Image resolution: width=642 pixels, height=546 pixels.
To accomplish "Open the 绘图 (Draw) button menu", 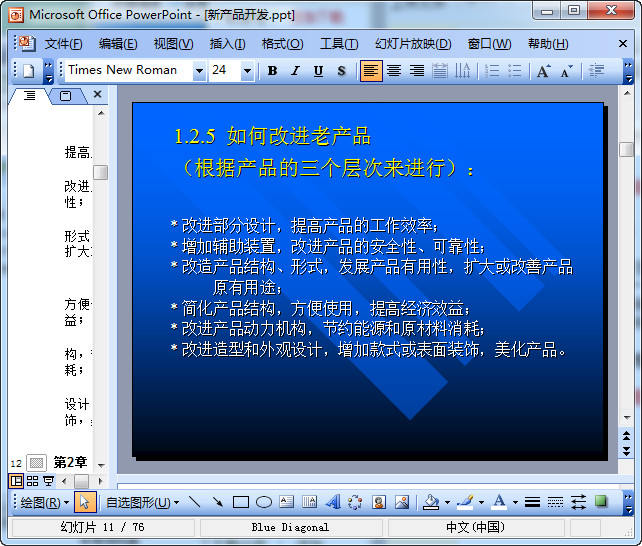I will [x=45, y=502].
